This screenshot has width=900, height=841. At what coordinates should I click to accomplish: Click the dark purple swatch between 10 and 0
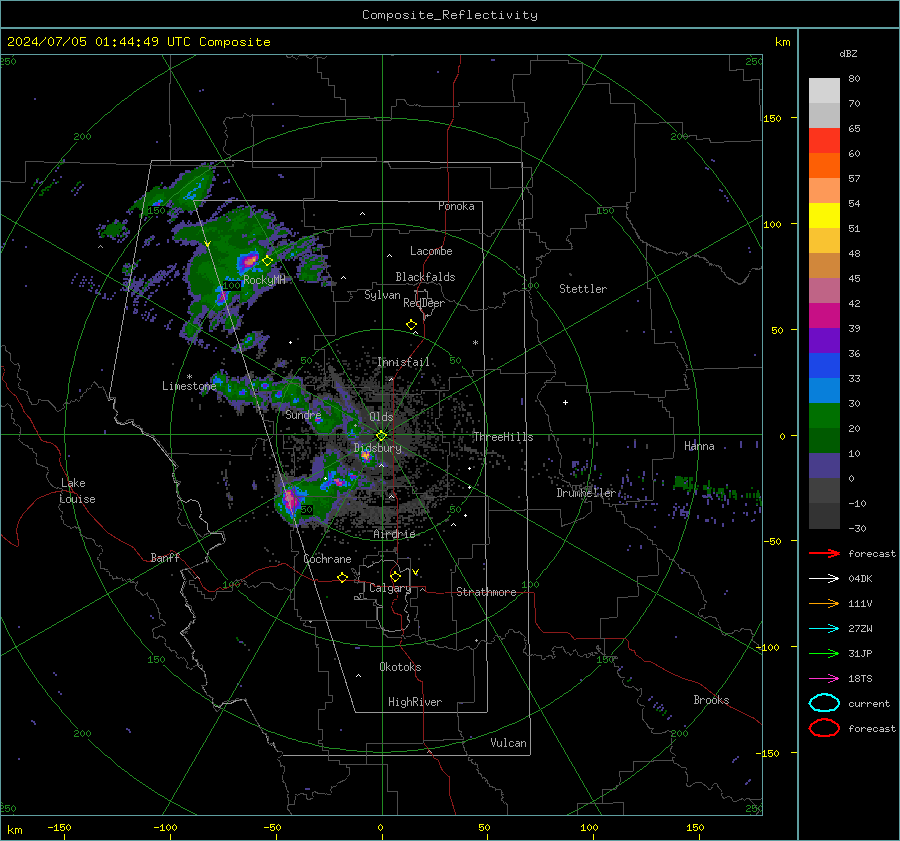click(824, 466)
